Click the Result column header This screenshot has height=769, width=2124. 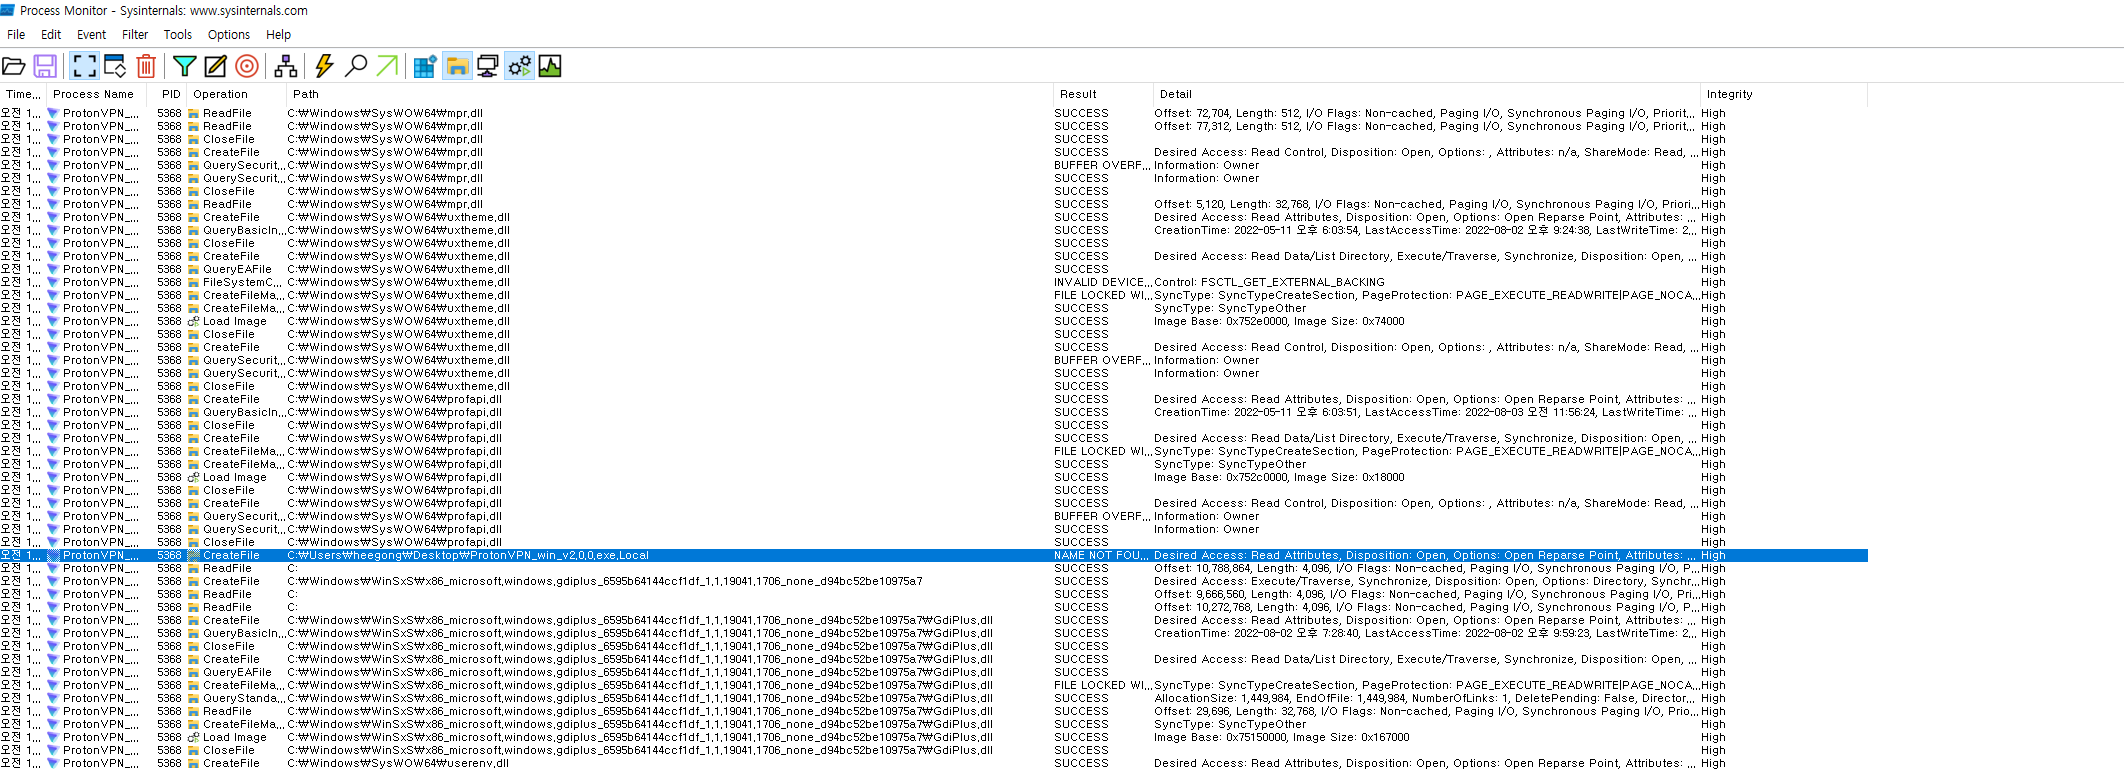pos(1078,94)
